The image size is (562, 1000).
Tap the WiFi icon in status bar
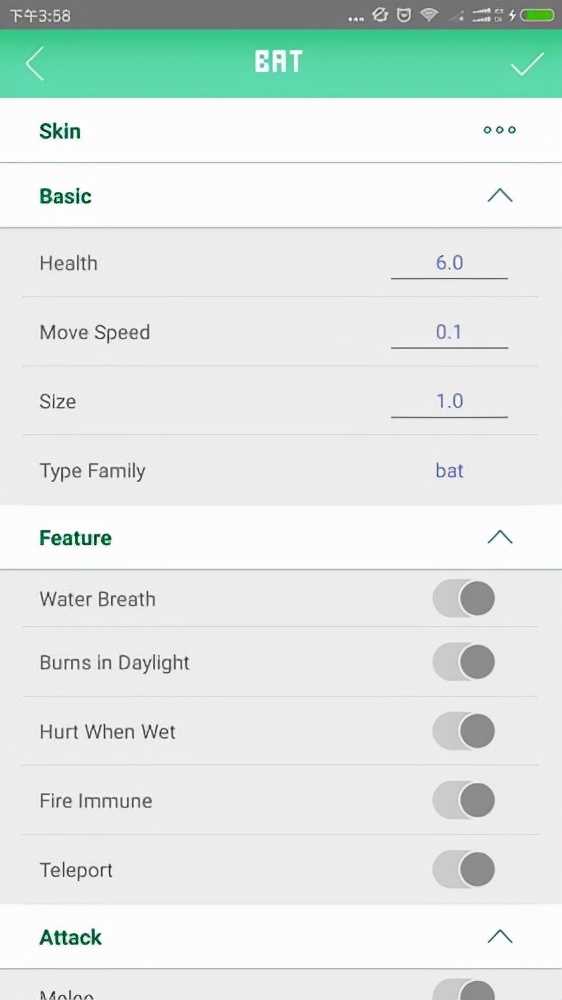click(x=429, y=15)
